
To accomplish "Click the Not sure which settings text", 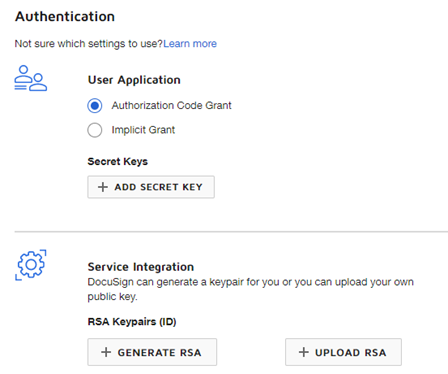I will tap(89, 44).
